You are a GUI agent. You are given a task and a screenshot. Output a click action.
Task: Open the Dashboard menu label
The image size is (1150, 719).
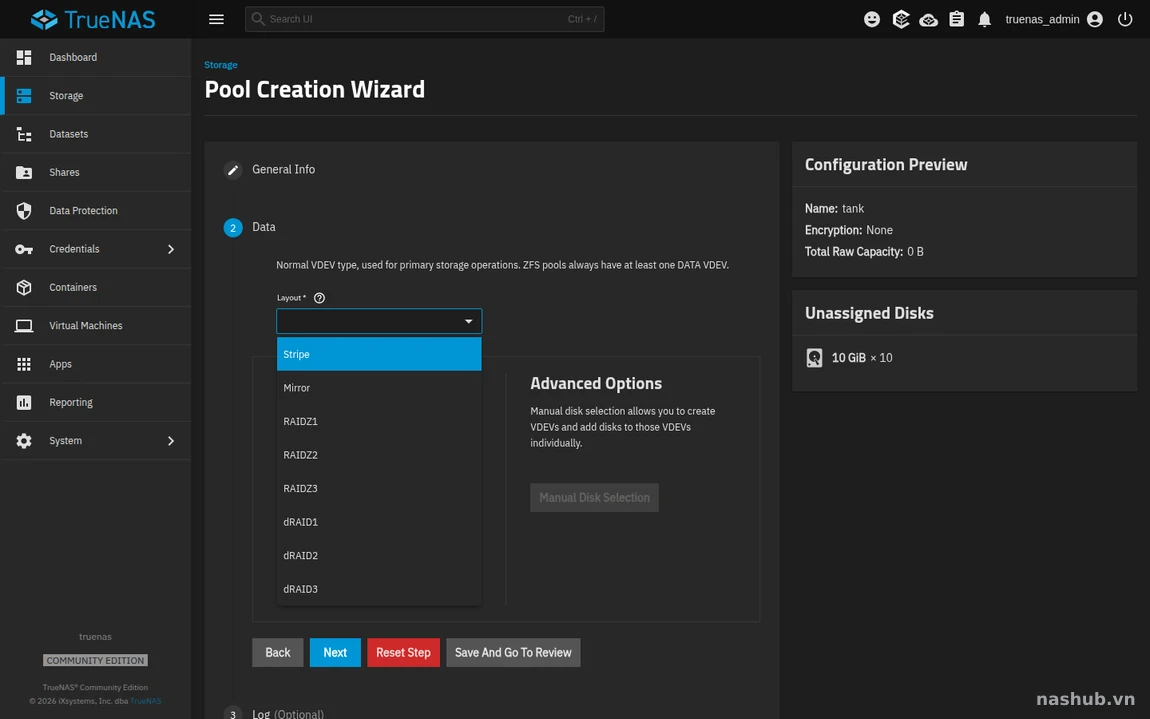click(73, 57)
